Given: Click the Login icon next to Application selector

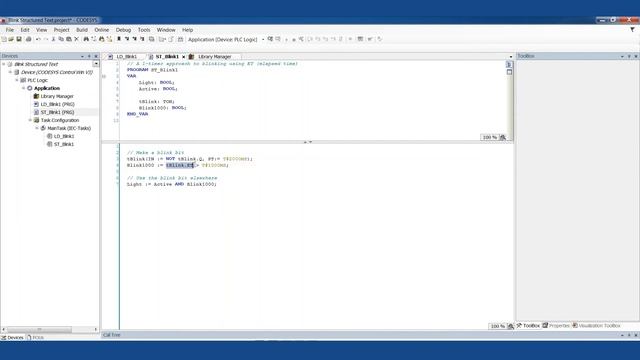Looking at the screenshot, I should point(270,39).
